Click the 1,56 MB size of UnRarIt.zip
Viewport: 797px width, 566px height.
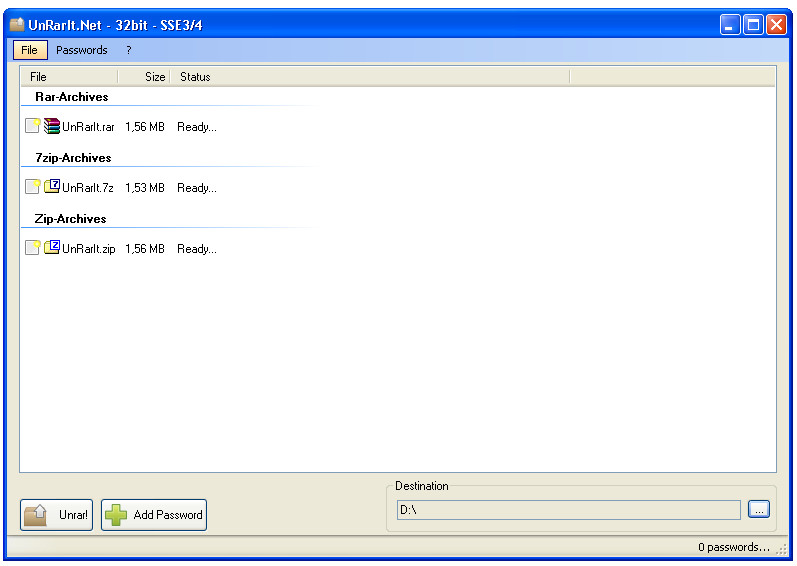(145, 248)
